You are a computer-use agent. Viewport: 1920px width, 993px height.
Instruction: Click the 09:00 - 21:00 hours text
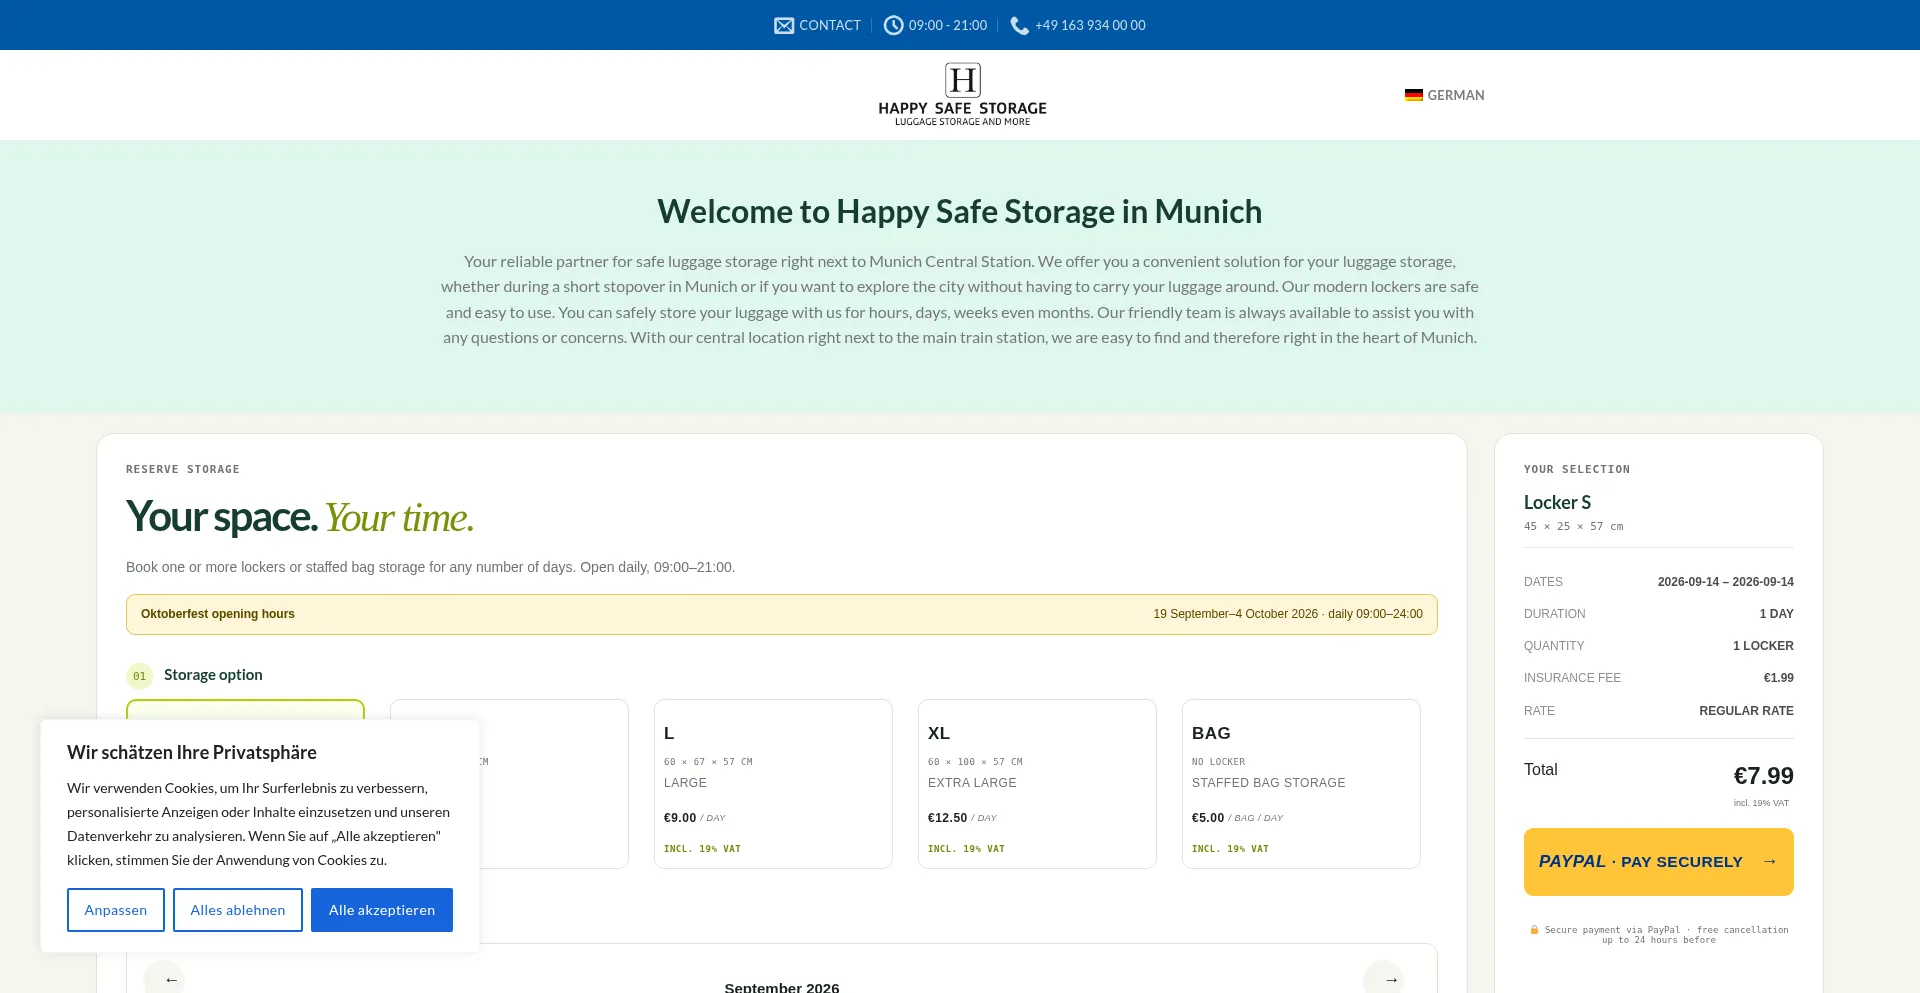tap(948, 25)
